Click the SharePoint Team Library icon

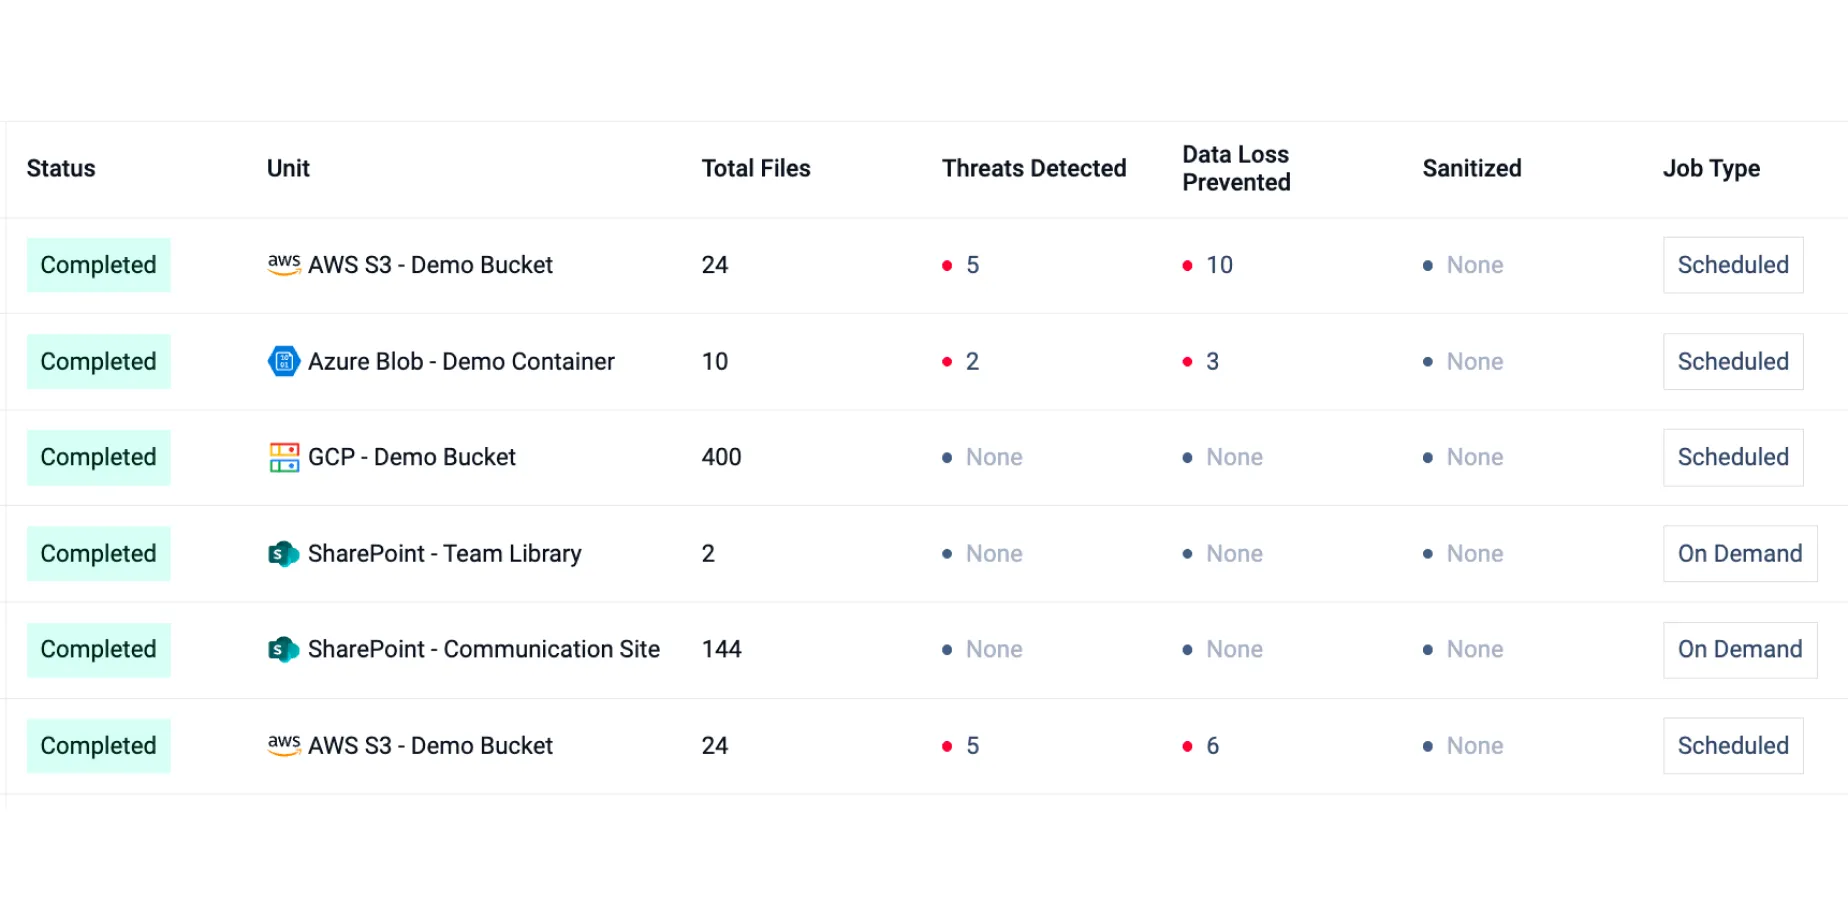(284, 554)
